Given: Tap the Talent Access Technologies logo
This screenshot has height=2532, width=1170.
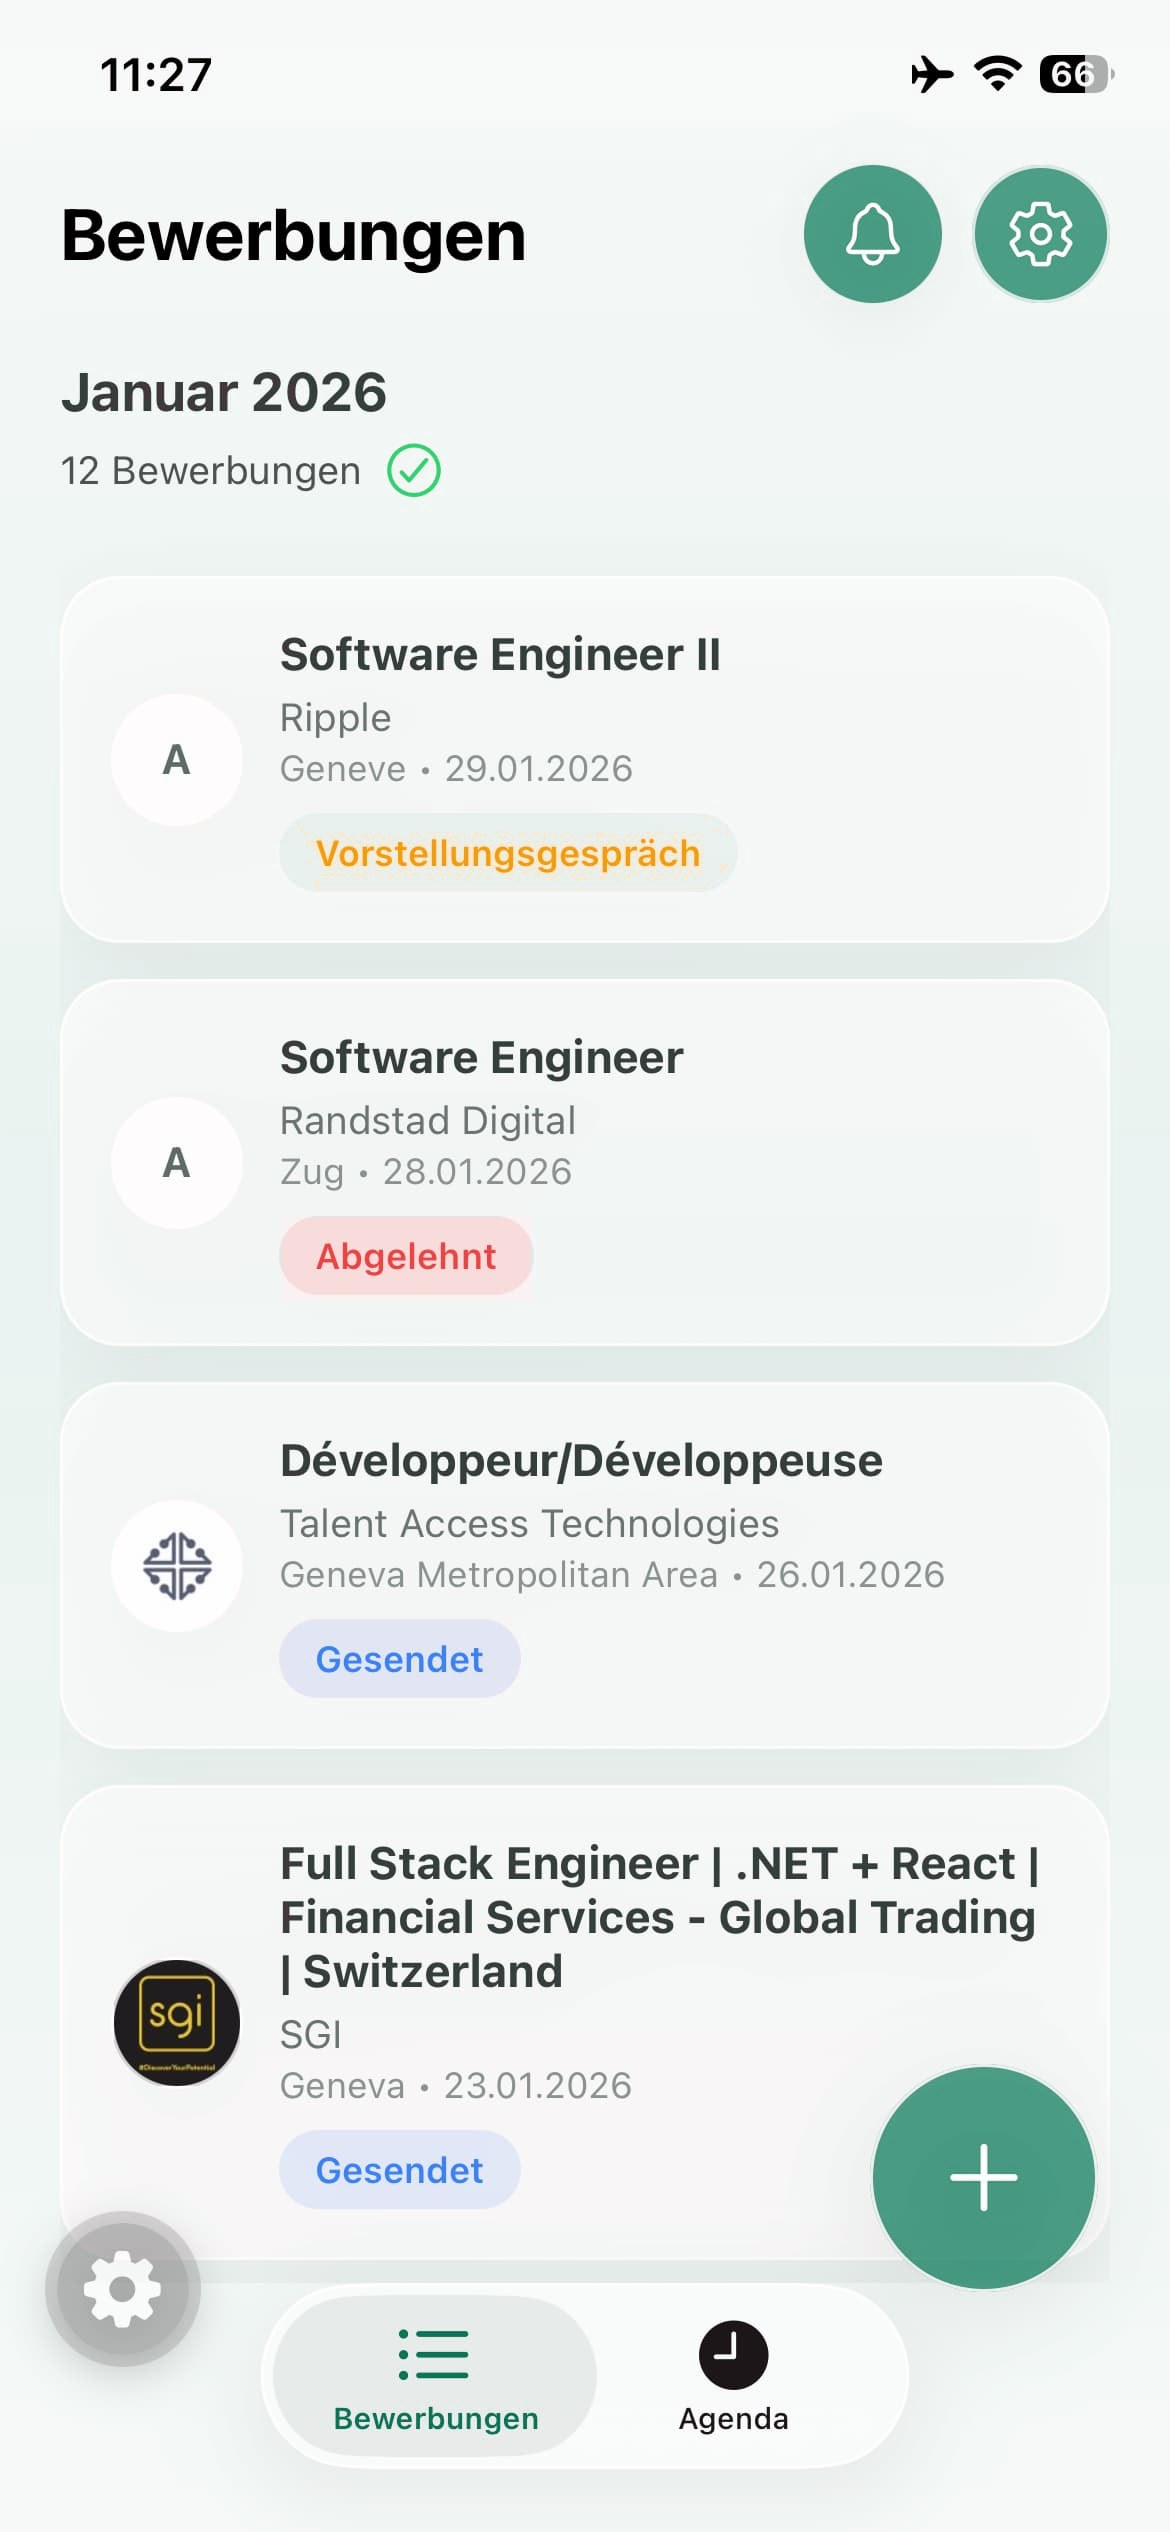Looking at the screenshot, I should [177, 1566].
